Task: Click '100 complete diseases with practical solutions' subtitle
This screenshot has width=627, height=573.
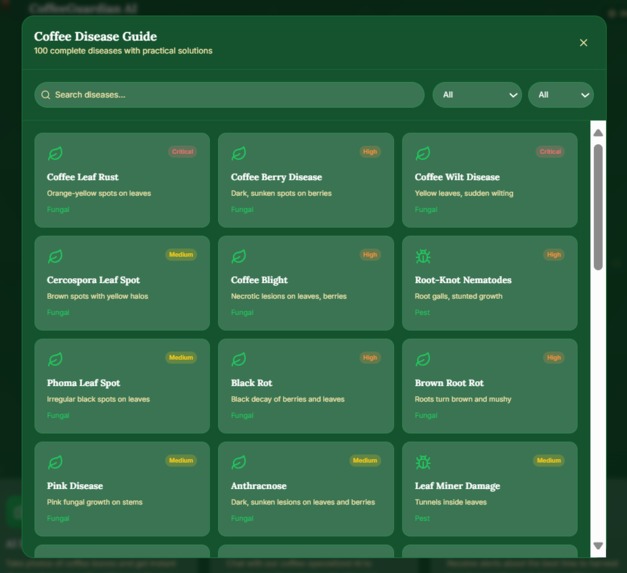Action: click(123, 51)
